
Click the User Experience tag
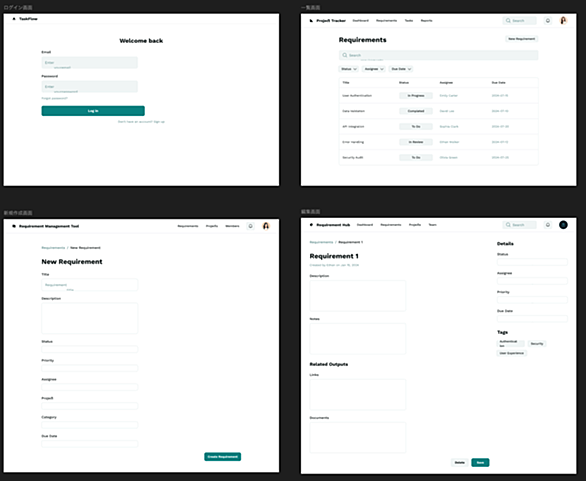(512, 353)
